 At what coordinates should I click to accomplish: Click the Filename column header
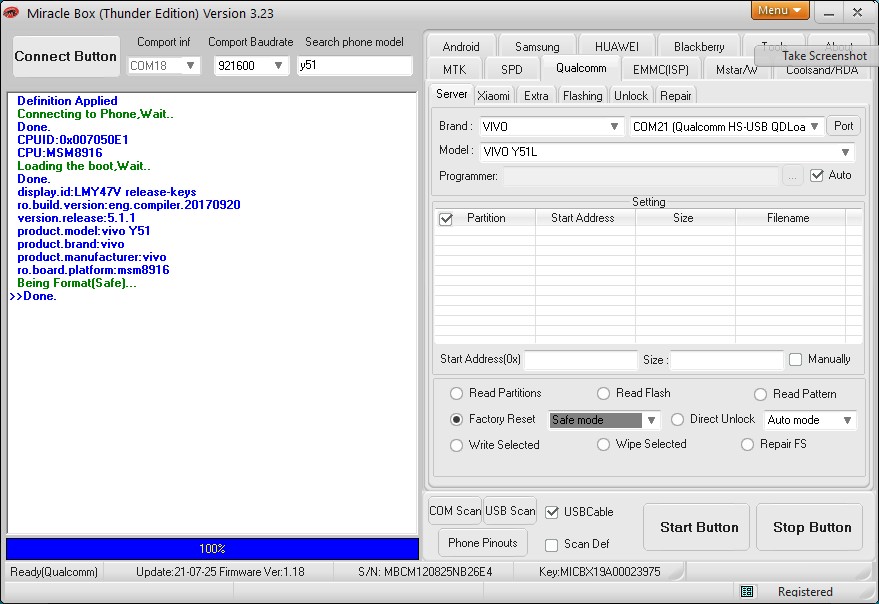789,218
